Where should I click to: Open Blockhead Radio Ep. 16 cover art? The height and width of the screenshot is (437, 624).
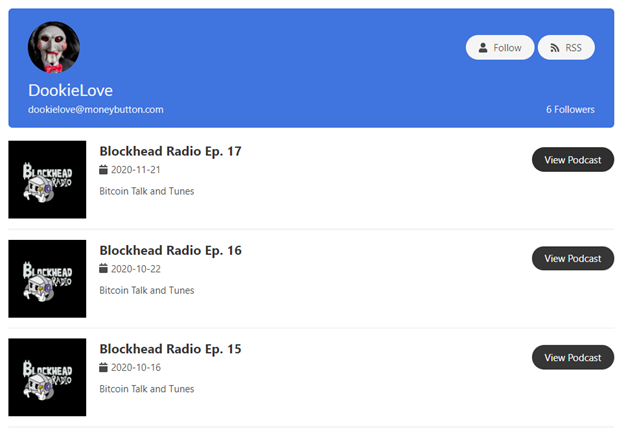47,279
